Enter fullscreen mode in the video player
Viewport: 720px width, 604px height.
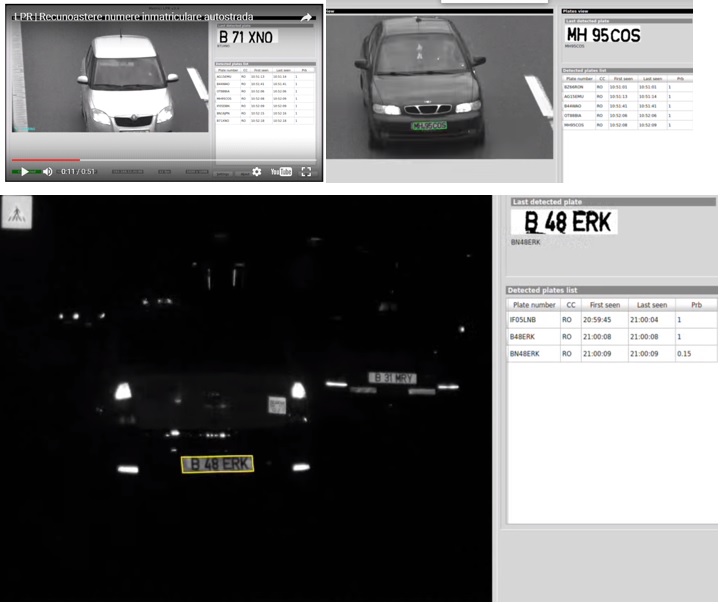click(307, 172)
